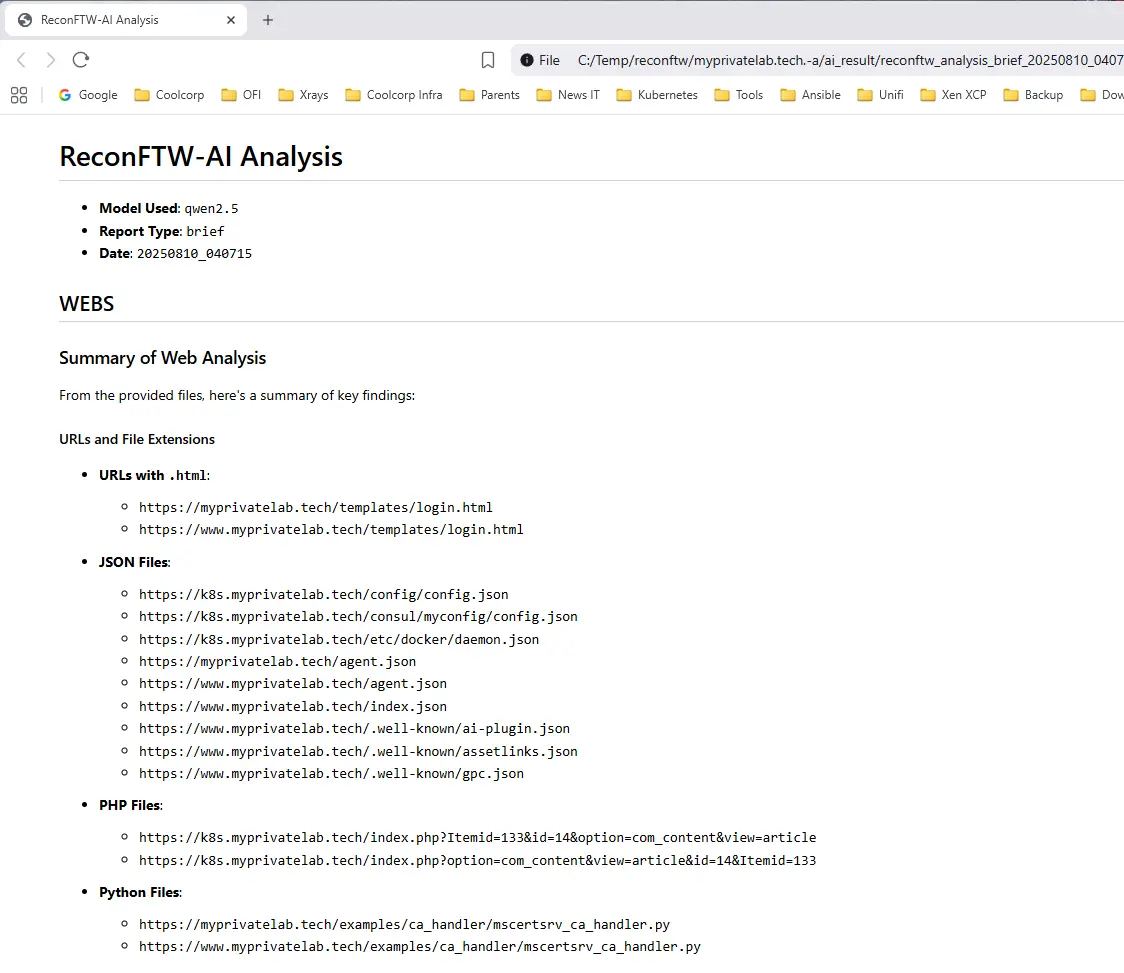Open the Google bookmark
The image size is (1124, 973).
(x=88, y=95)
